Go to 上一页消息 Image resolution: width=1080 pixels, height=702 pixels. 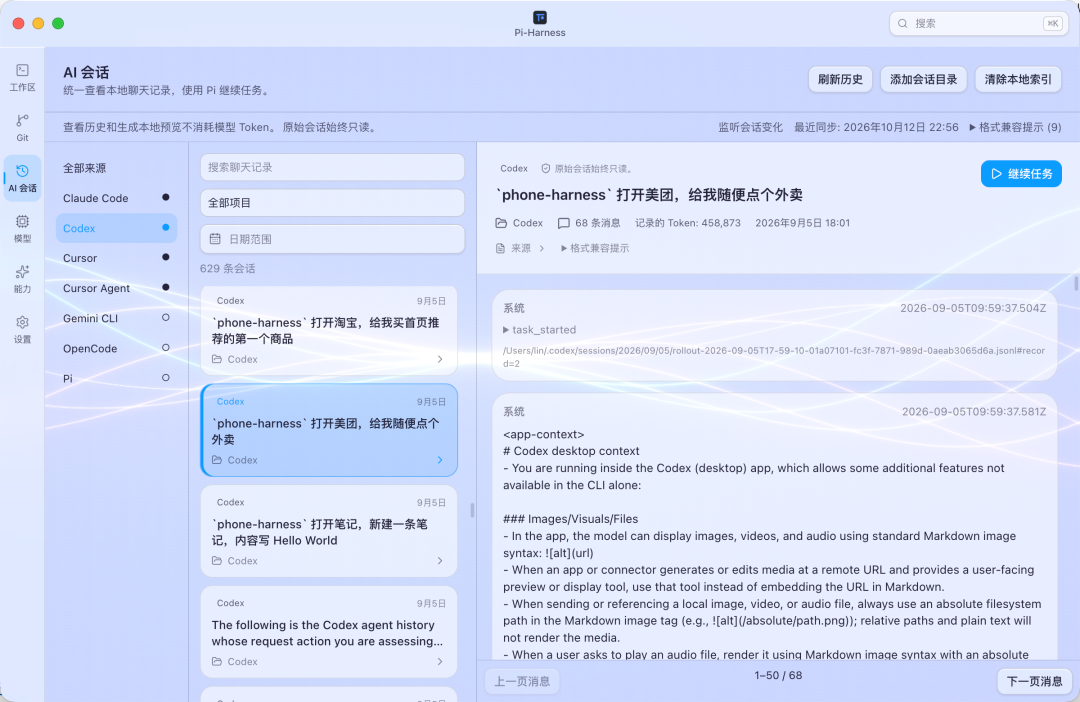[x=522, y=681]
